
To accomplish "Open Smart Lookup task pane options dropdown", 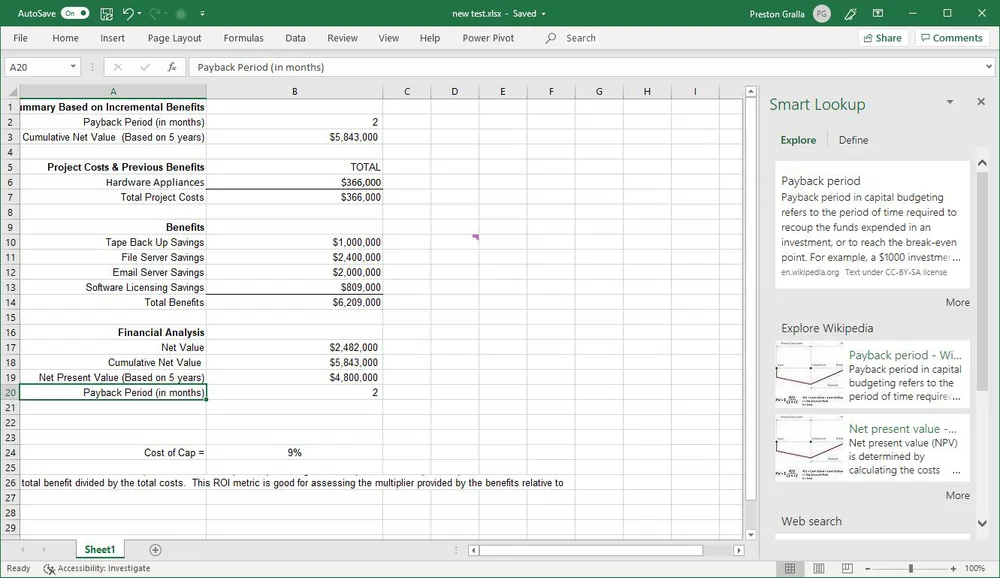I will click(x=950, y=102).
